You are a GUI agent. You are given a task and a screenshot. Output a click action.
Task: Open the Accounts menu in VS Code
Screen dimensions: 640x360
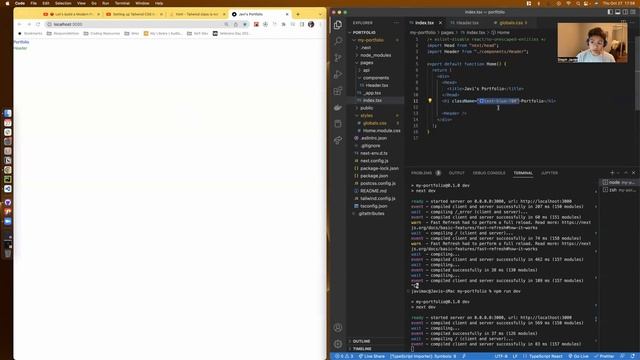coord(338,327)
